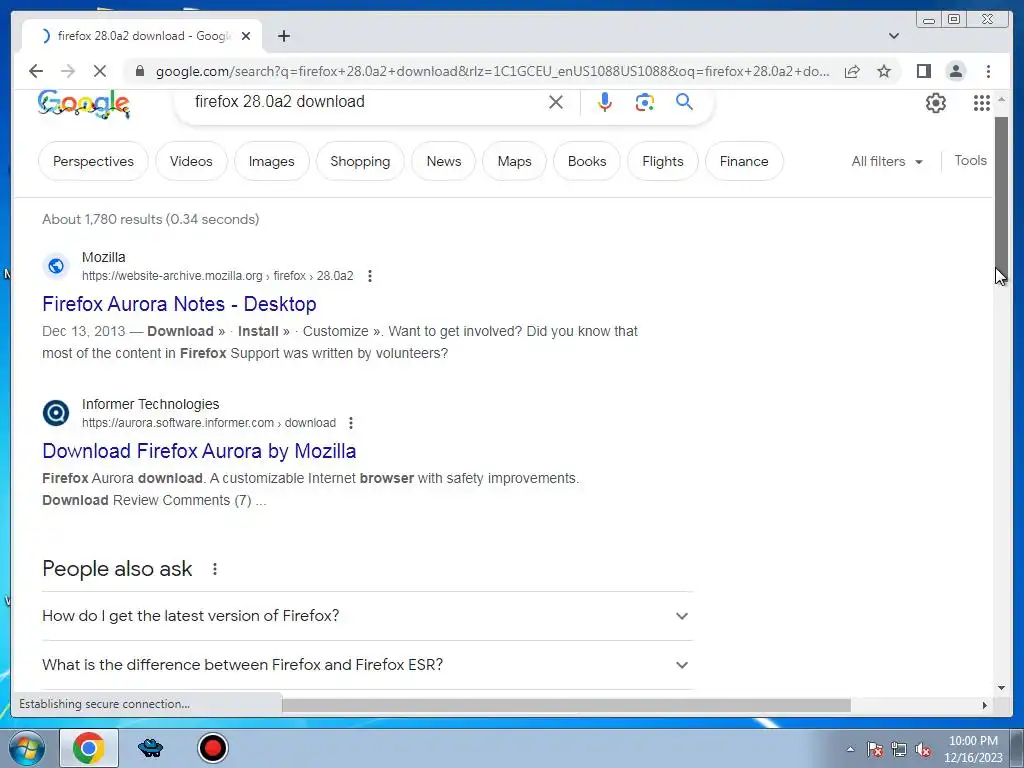
Task: Open the All filters dropdown
Action: tap(887, 161)
